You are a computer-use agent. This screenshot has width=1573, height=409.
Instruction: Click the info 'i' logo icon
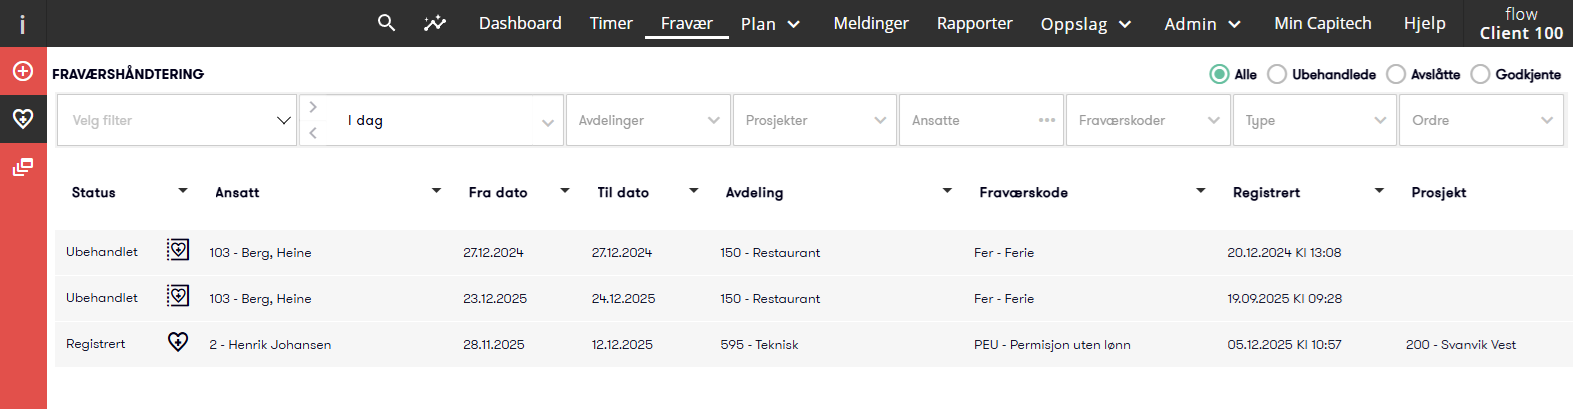tap(23, 24)
